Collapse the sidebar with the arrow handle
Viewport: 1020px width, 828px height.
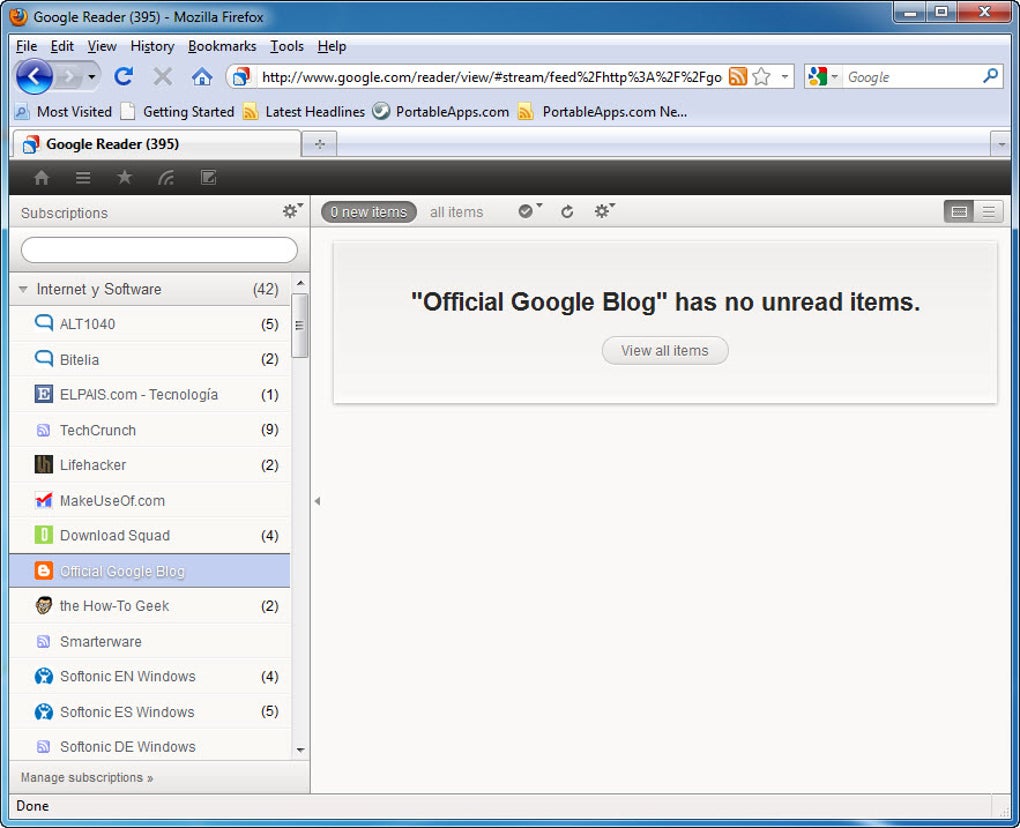coord(317,501)
